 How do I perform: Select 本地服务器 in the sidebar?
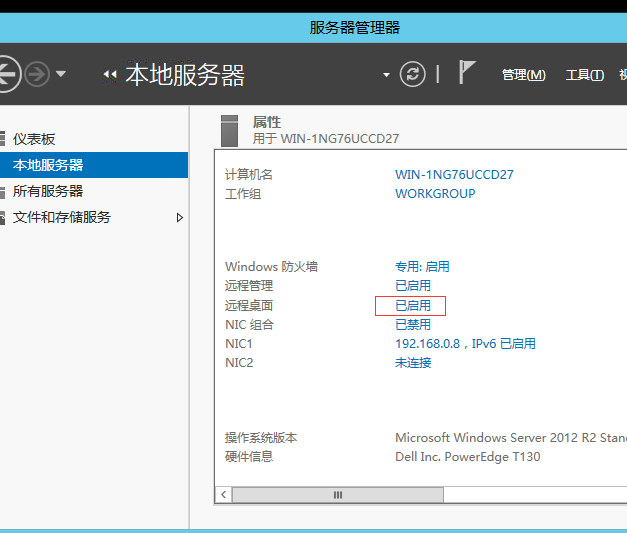(94, 165)
